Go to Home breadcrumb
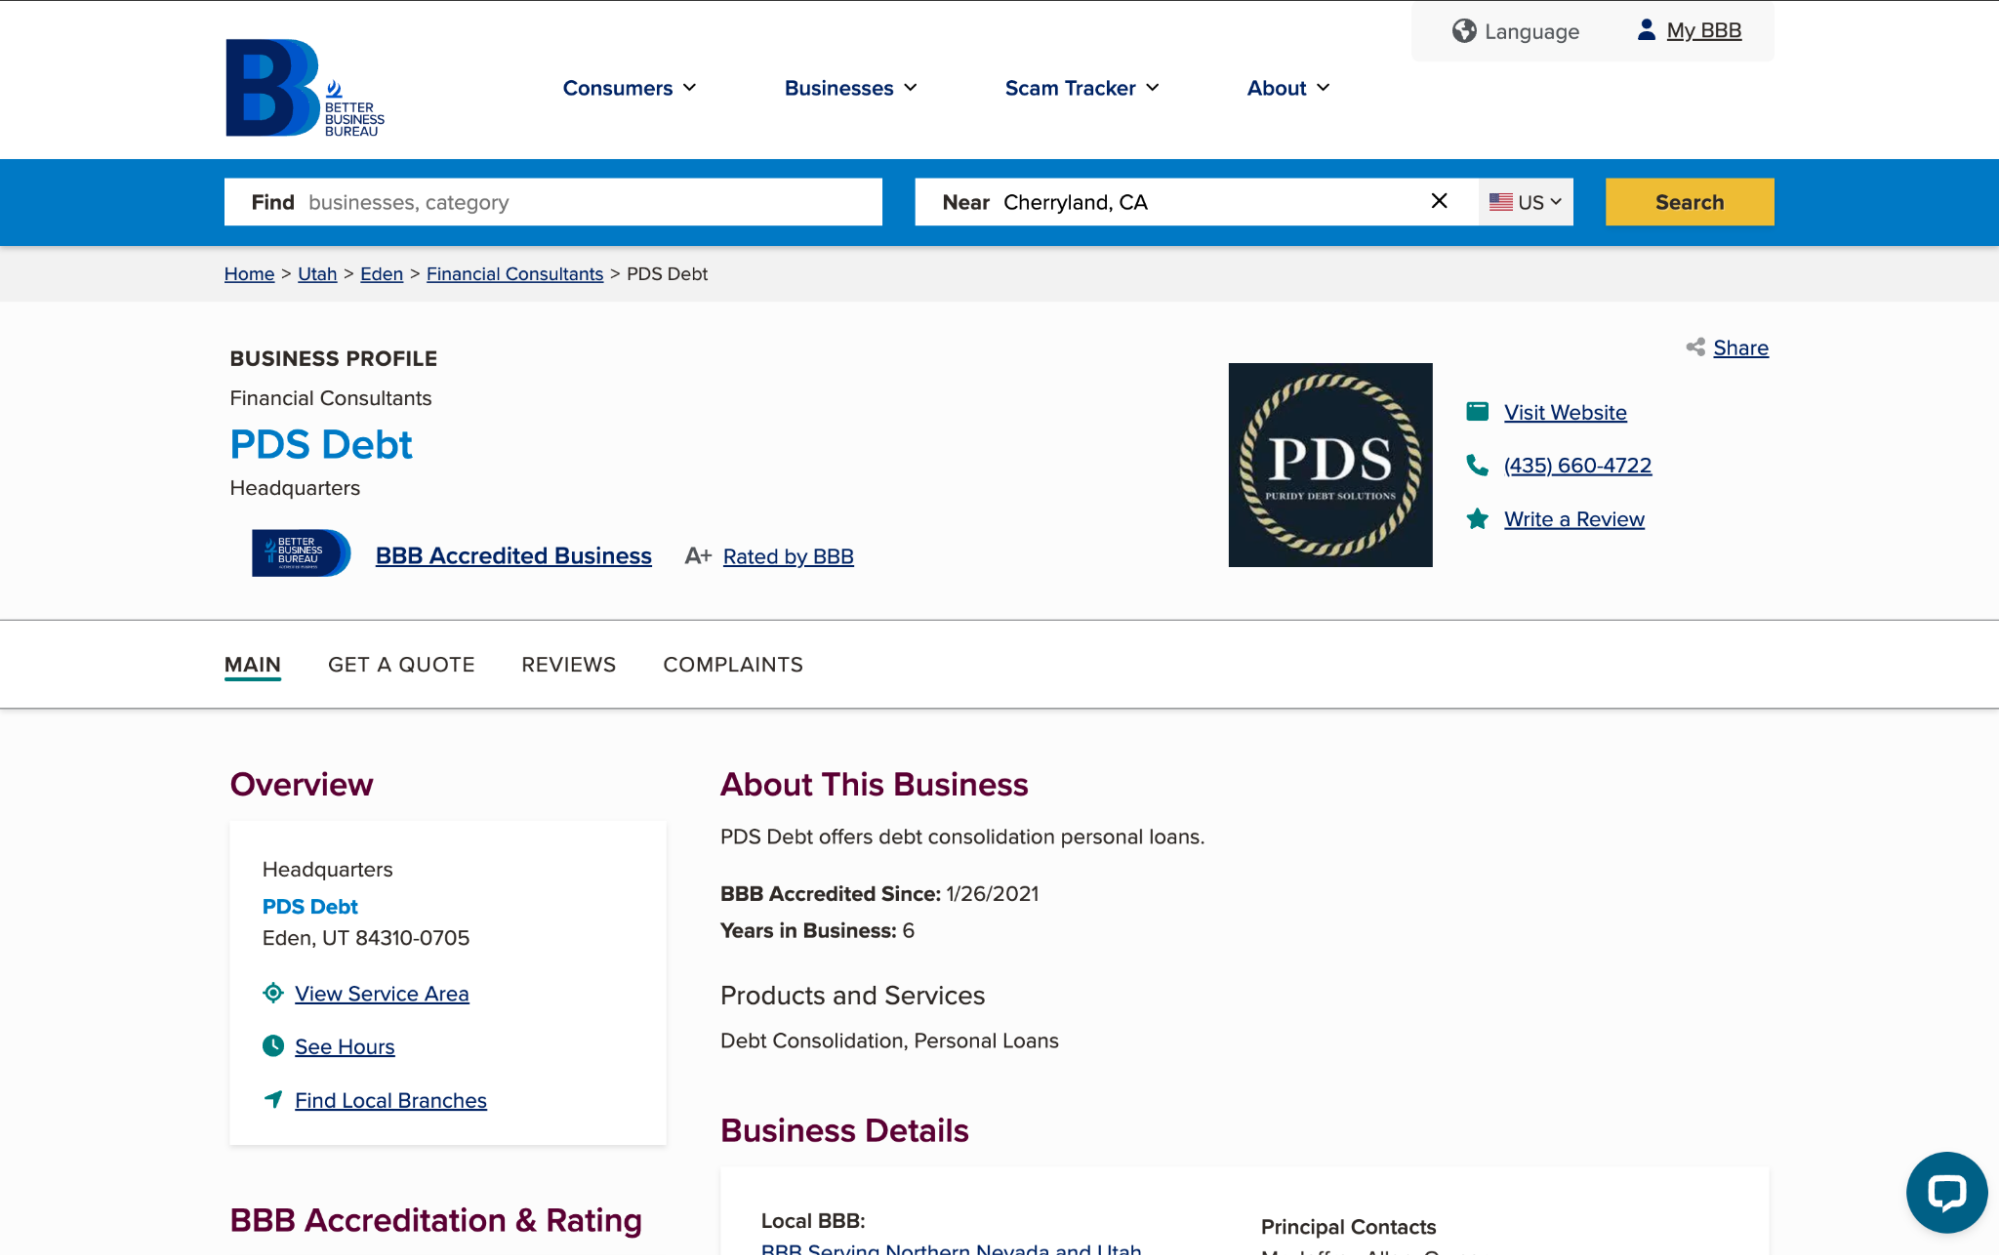 coord(249,274)
